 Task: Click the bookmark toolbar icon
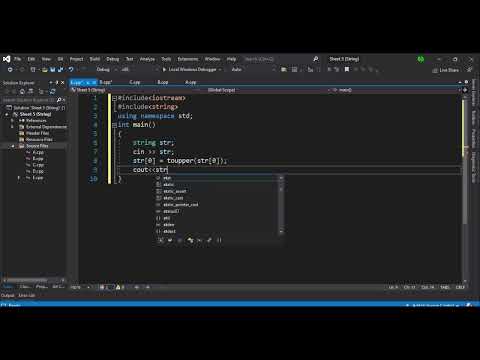click(347, 69)
